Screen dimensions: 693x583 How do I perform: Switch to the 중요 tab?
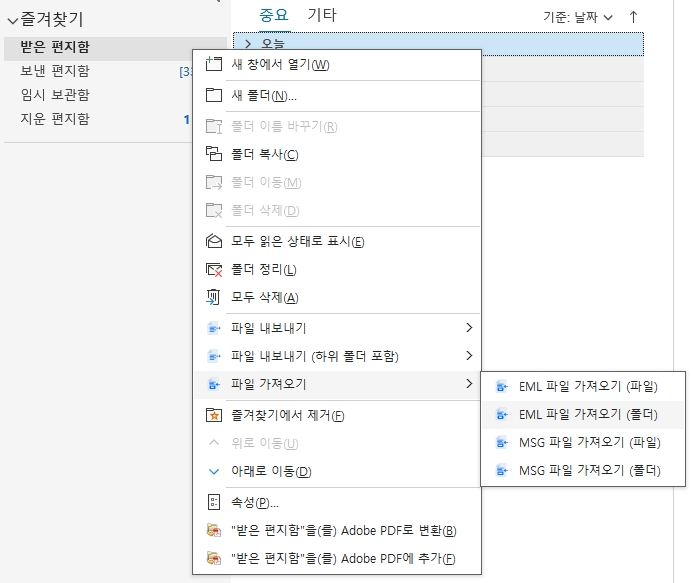click(273, 15)
